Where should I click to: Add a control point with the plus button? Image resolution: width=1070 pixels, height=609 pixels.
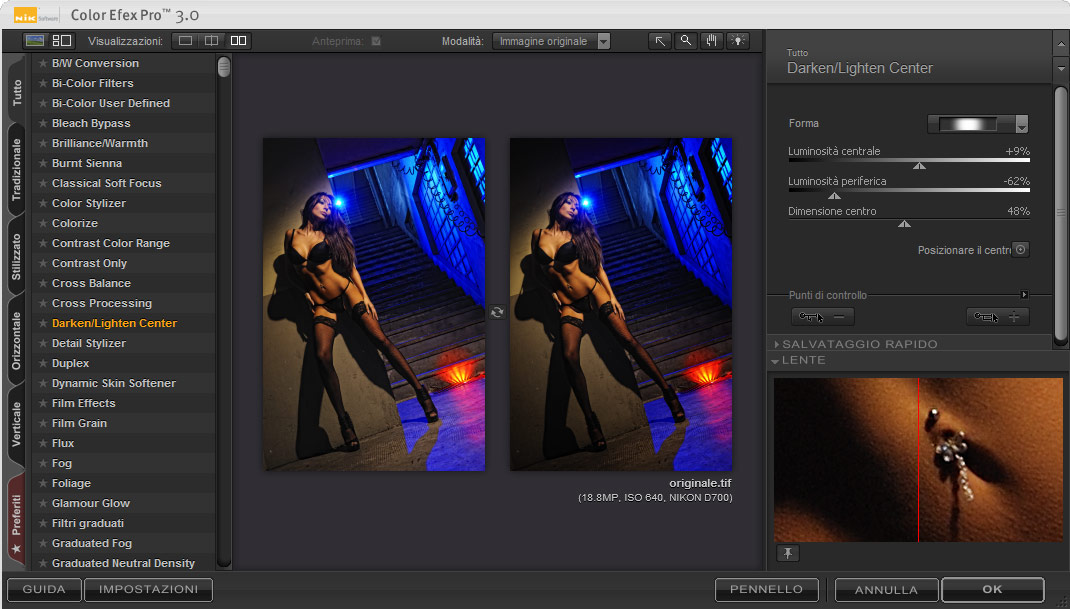click(x=997, y=317)
